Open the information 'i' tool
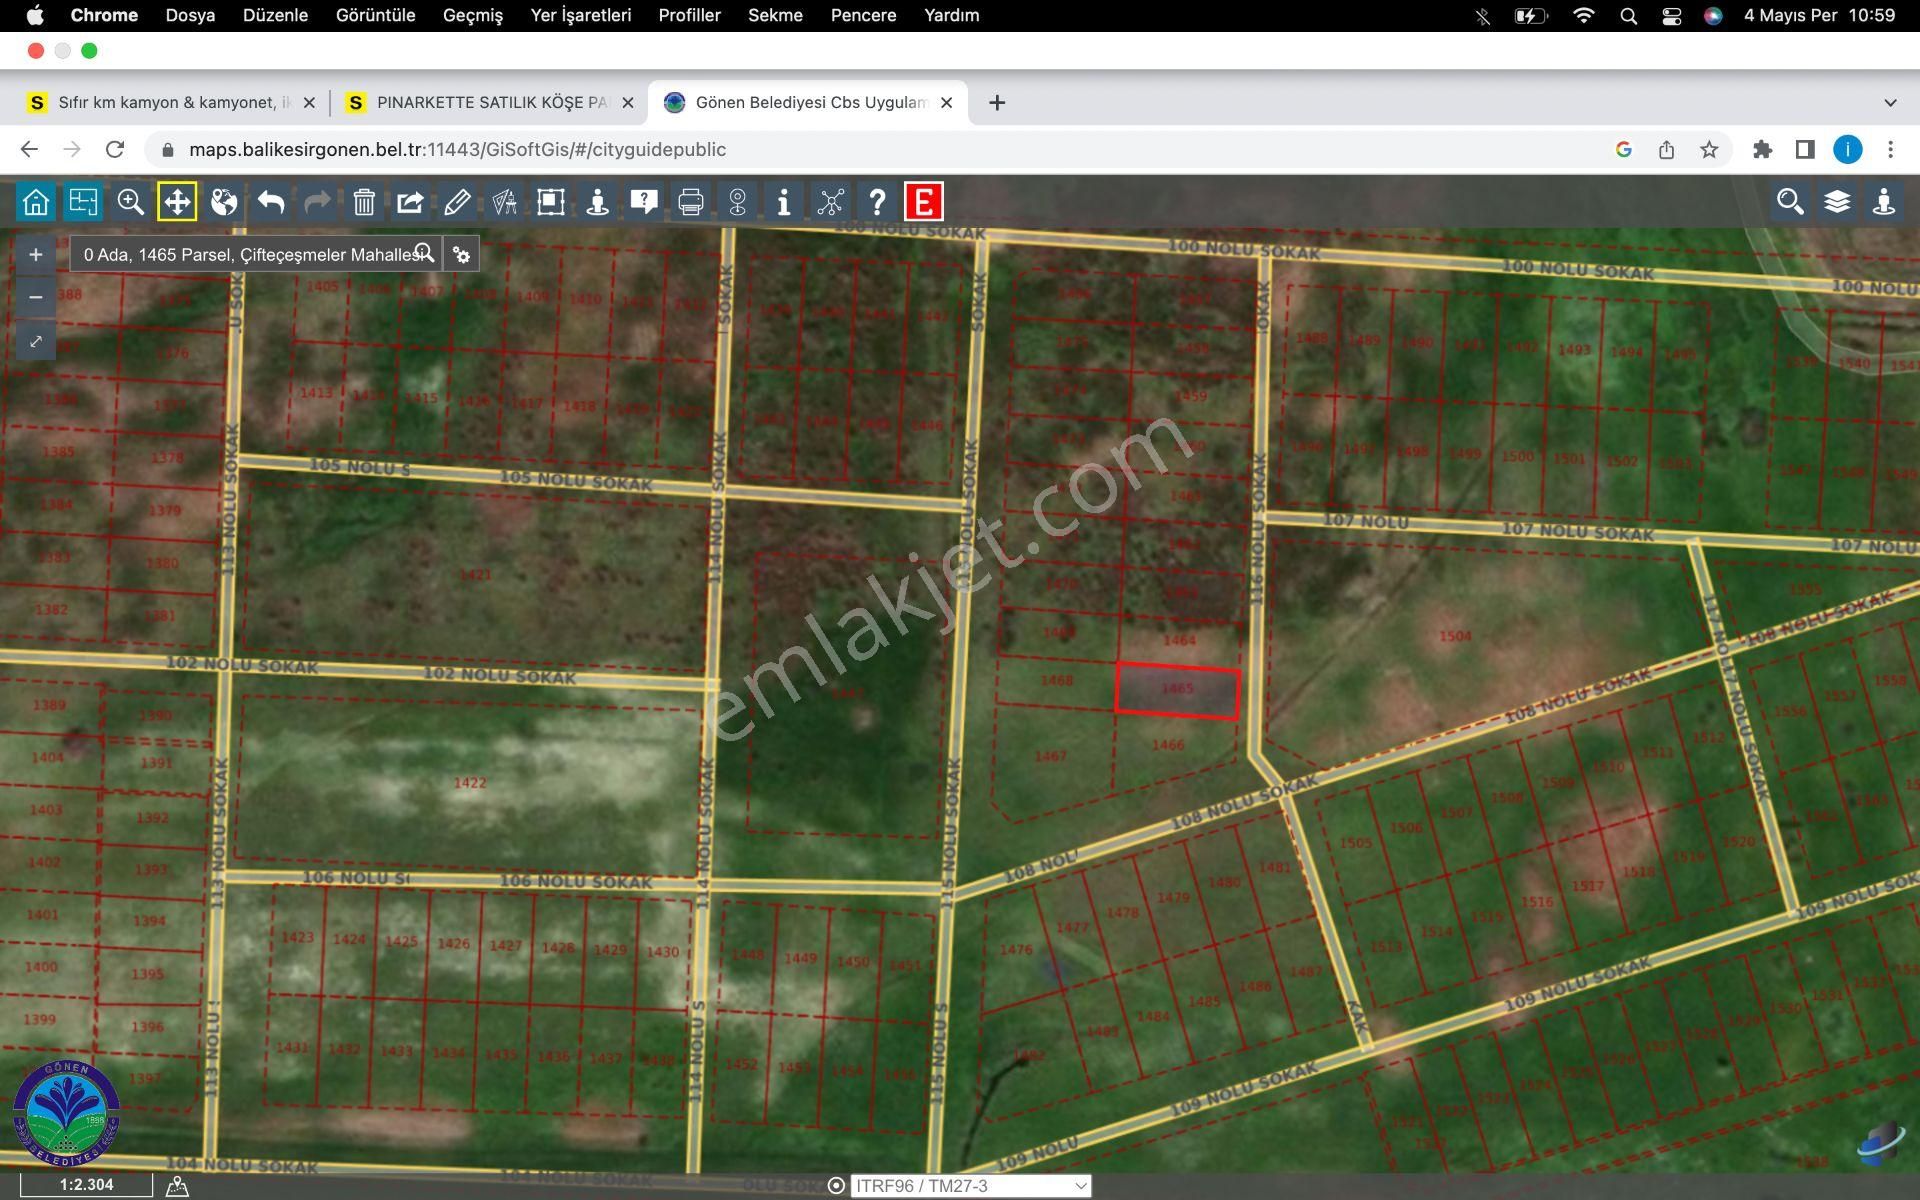This screenshot has width=1920, height=1200. pos(784,202)
